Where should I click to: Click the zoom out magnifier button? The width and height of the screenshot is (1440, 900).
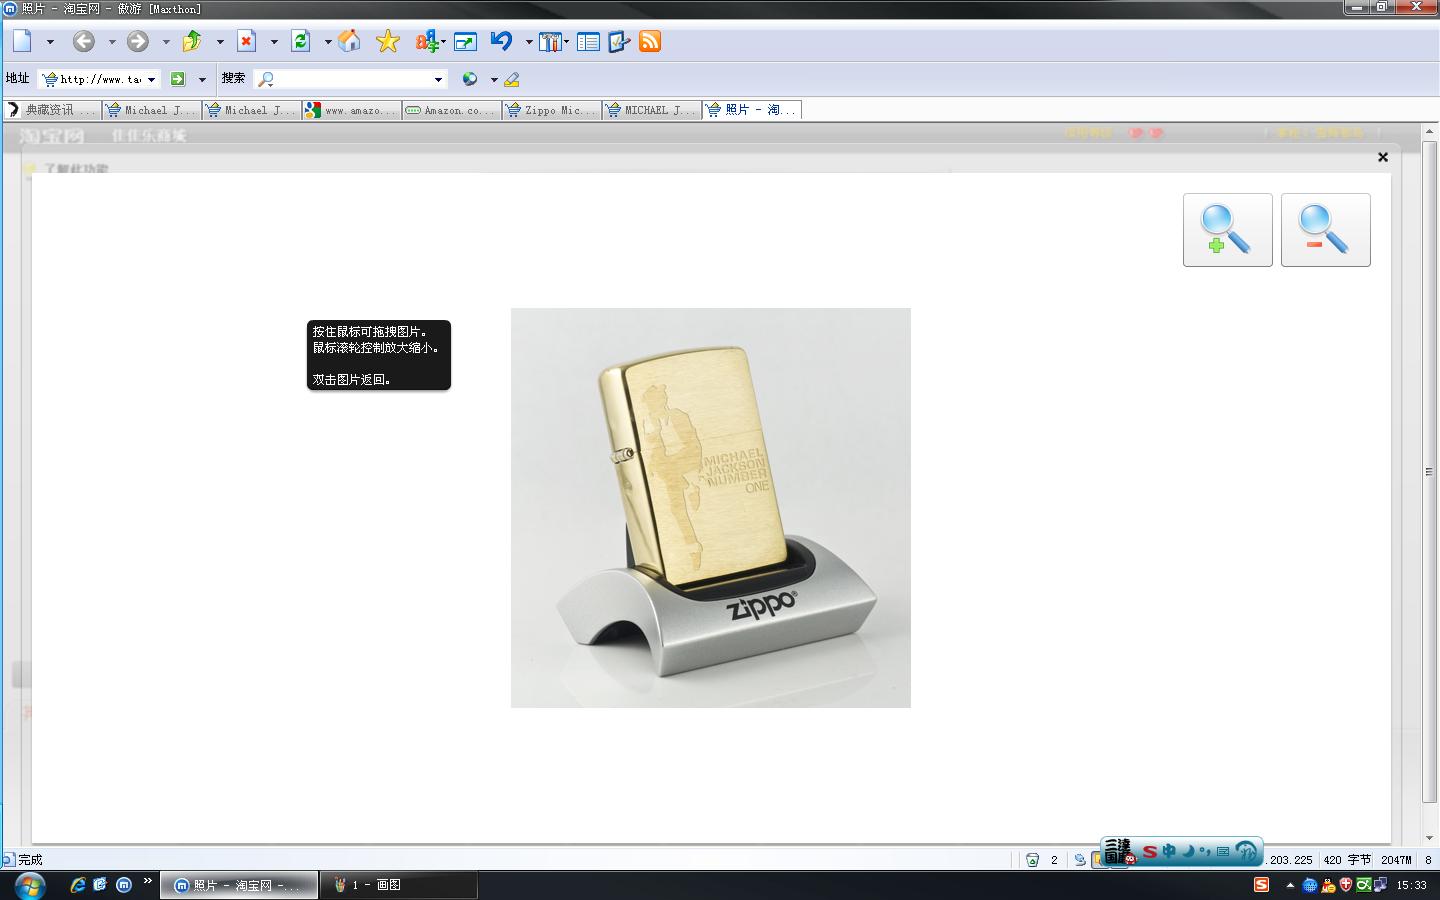click(x=1325, y=230)
